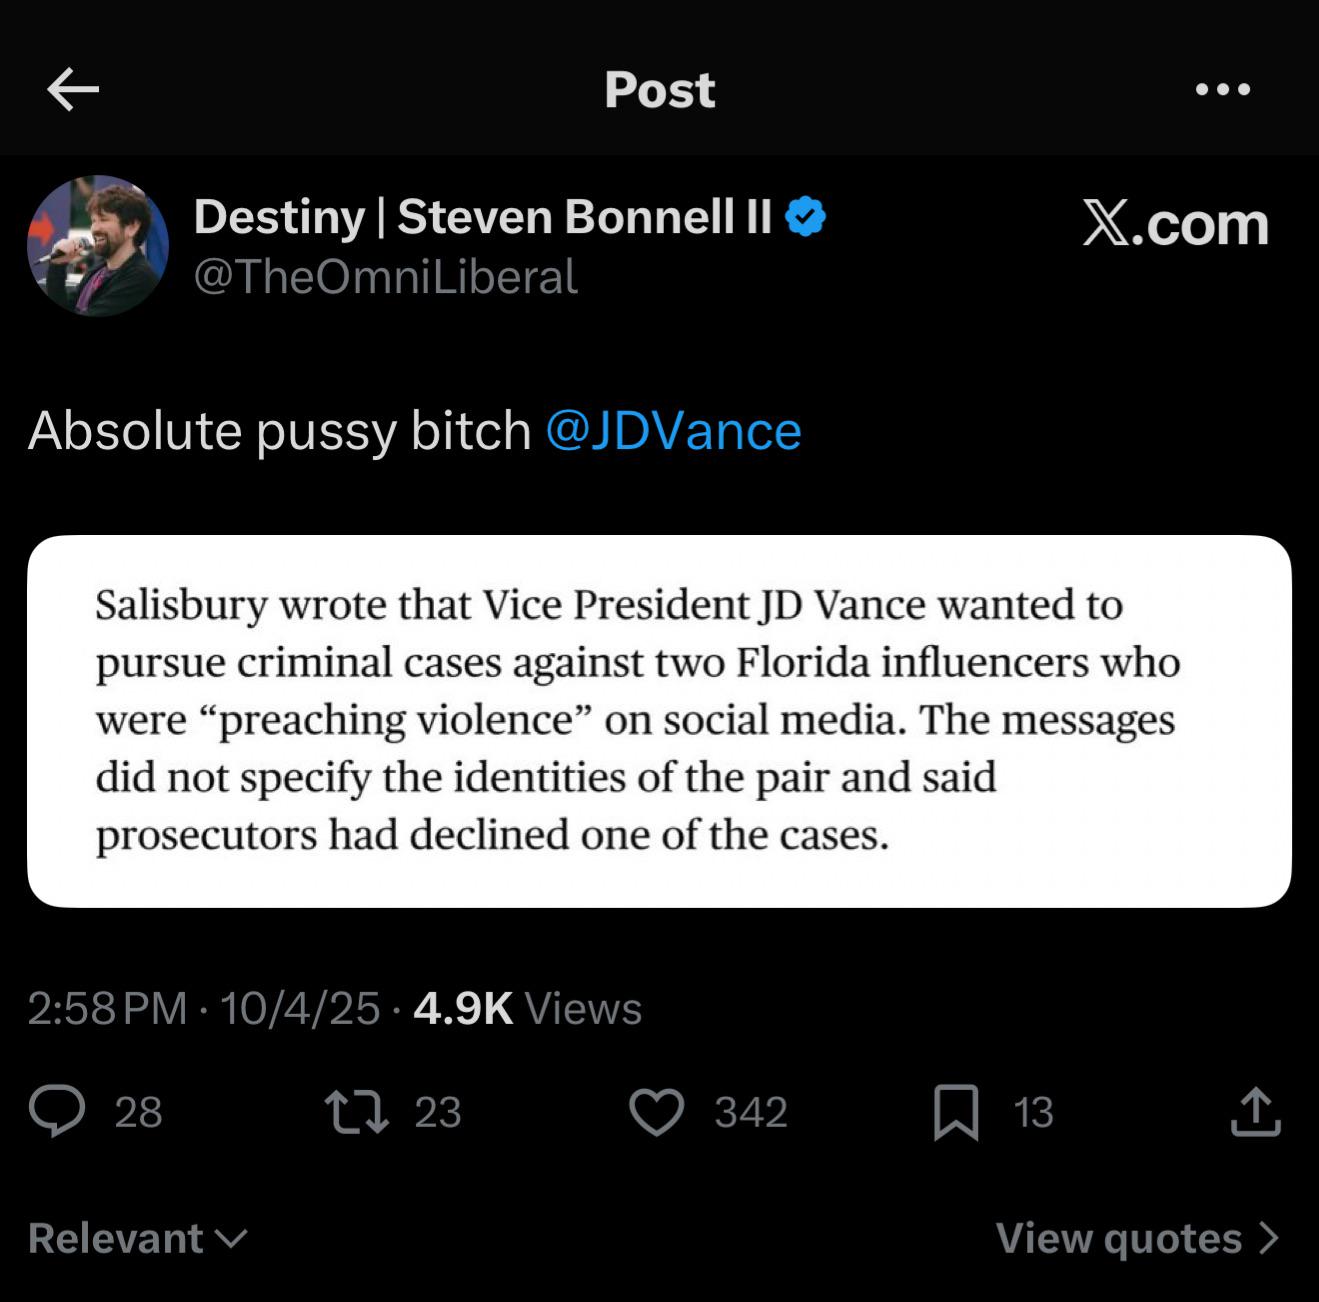Tap the display name Destiny | Steven Bonnell II
This screenshot has width=1319, height=1302.
[482, 217]
